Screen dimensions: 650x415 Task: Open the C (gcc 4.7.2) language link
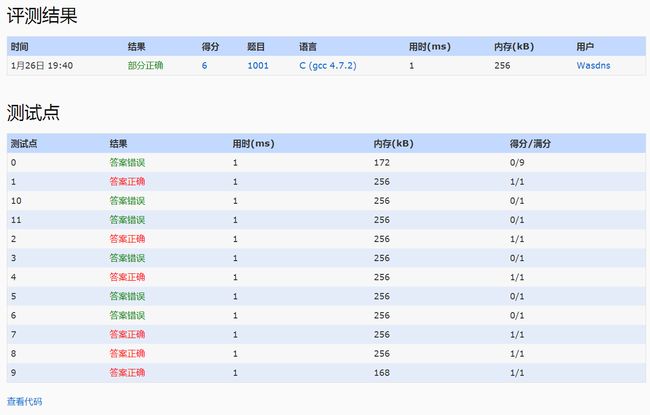coord(327,66)
